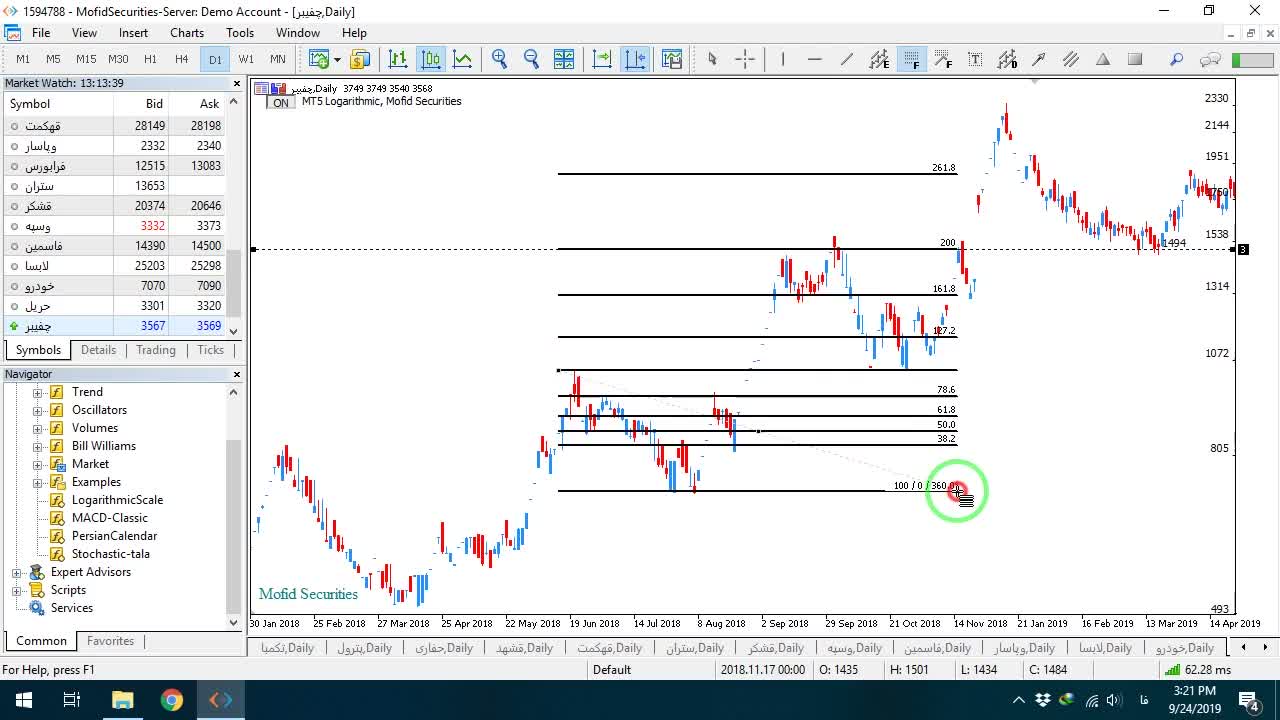Switch to line chart view

(x=463, y=59)
